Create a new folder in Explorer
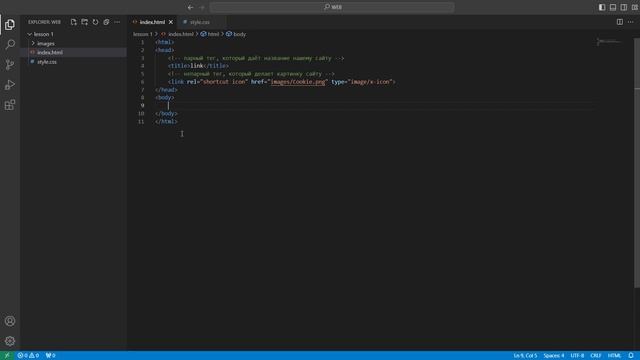The height and width of the screenshot is (360, 640). coord(84,22)
